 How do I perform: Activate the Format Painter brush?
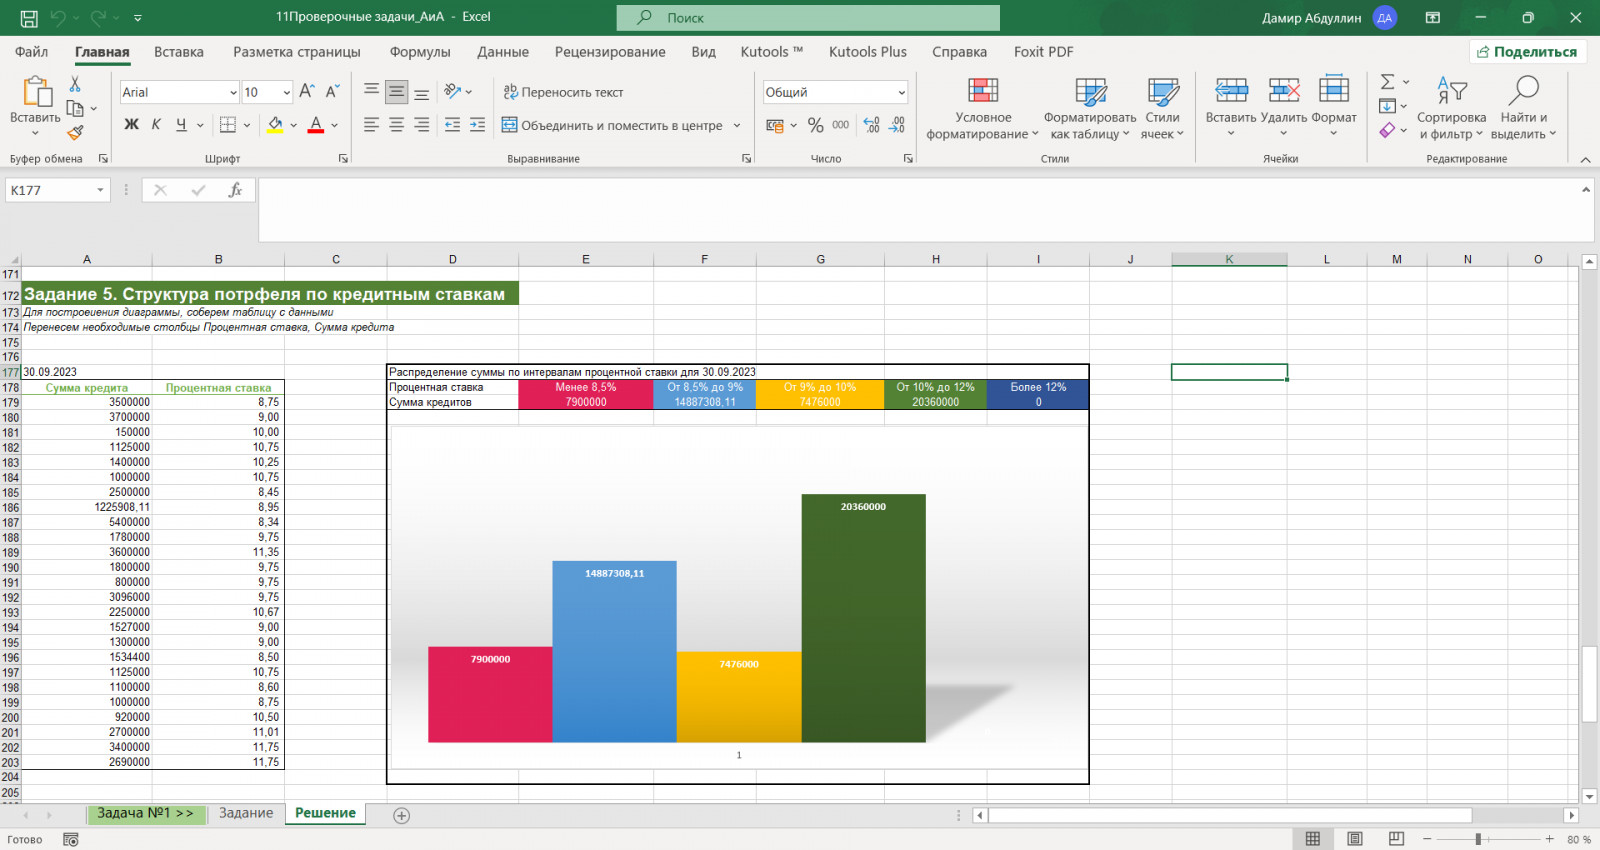[75, 132]
